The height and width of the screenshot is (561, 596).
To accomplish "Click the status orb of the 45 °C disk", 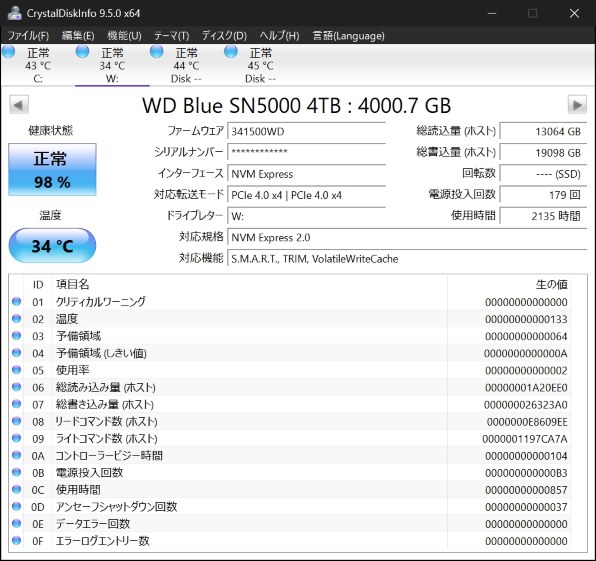I will (231, 51).
